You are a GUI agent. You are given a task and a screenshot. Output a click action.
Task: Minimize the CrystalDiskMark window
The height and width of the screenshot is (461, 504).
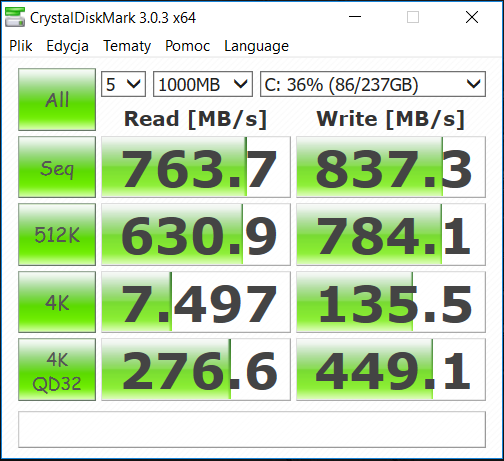pos(355,17)
